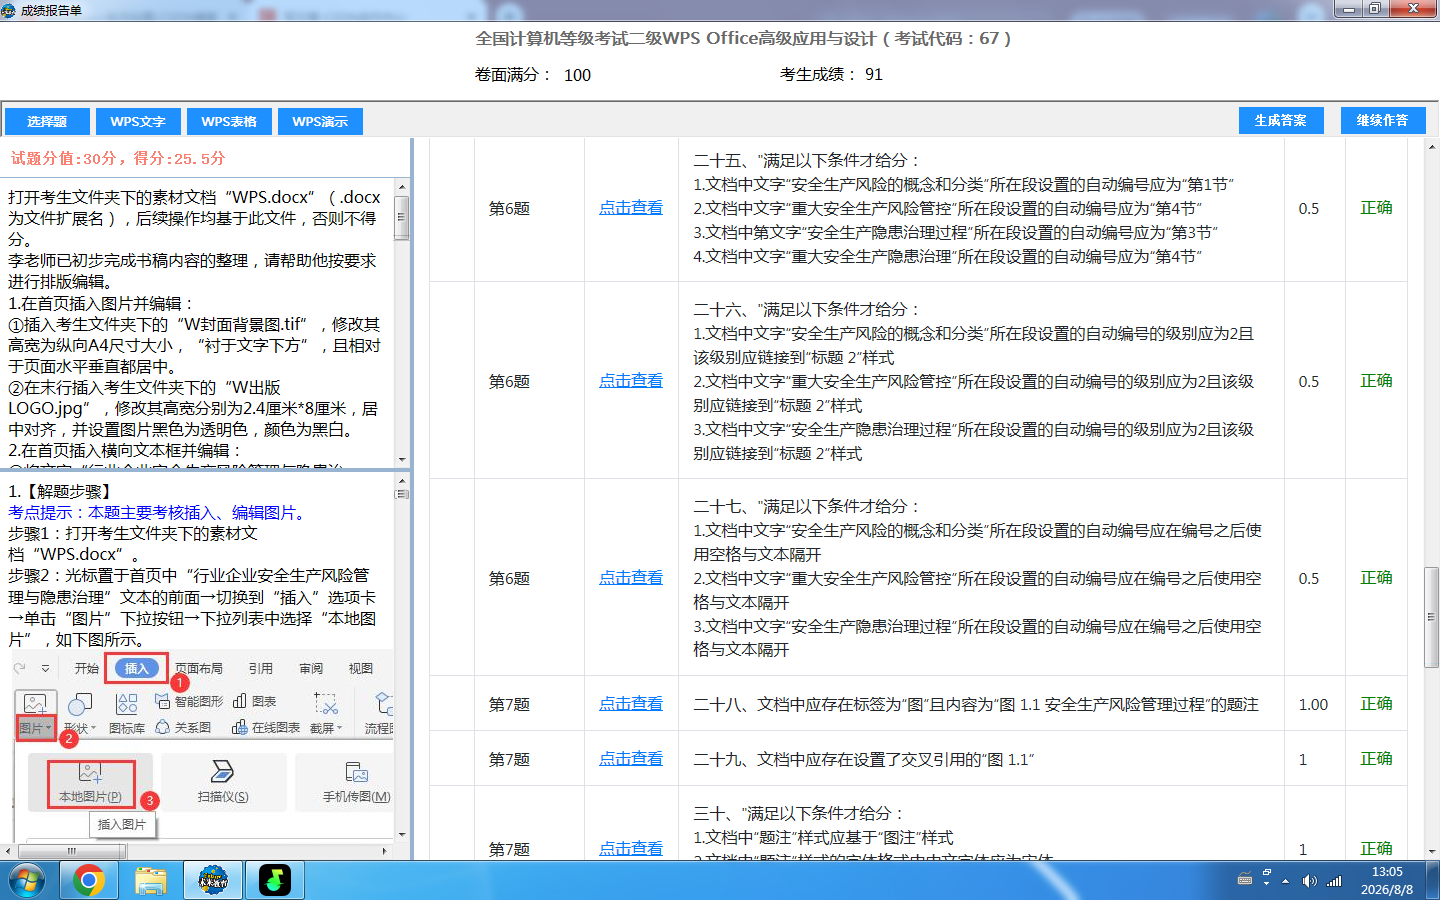Click the 生成答案 button
The height and width of the screenshot is (900, 1440).
click(x=1281, y=120)
